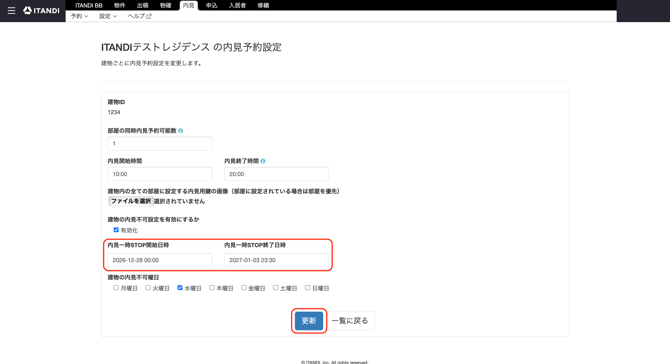Uncheck the 水曜日 checkbox
This screenshot has height=364, width=670.
pyautogui.click(x=180, y=288)
